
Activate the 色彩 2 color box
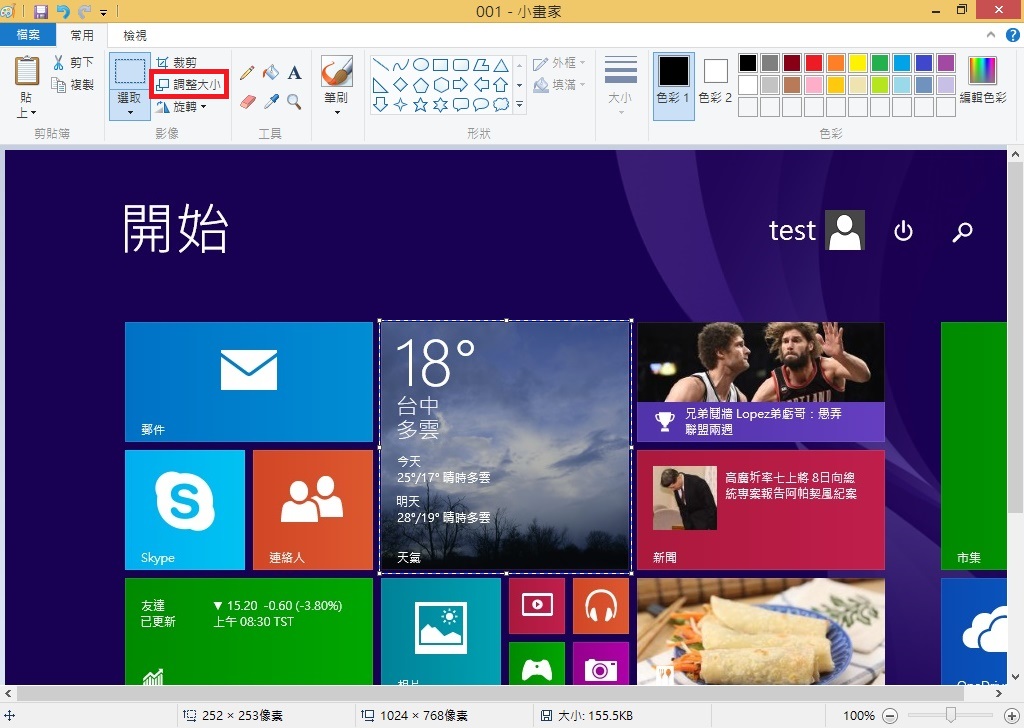715,80
